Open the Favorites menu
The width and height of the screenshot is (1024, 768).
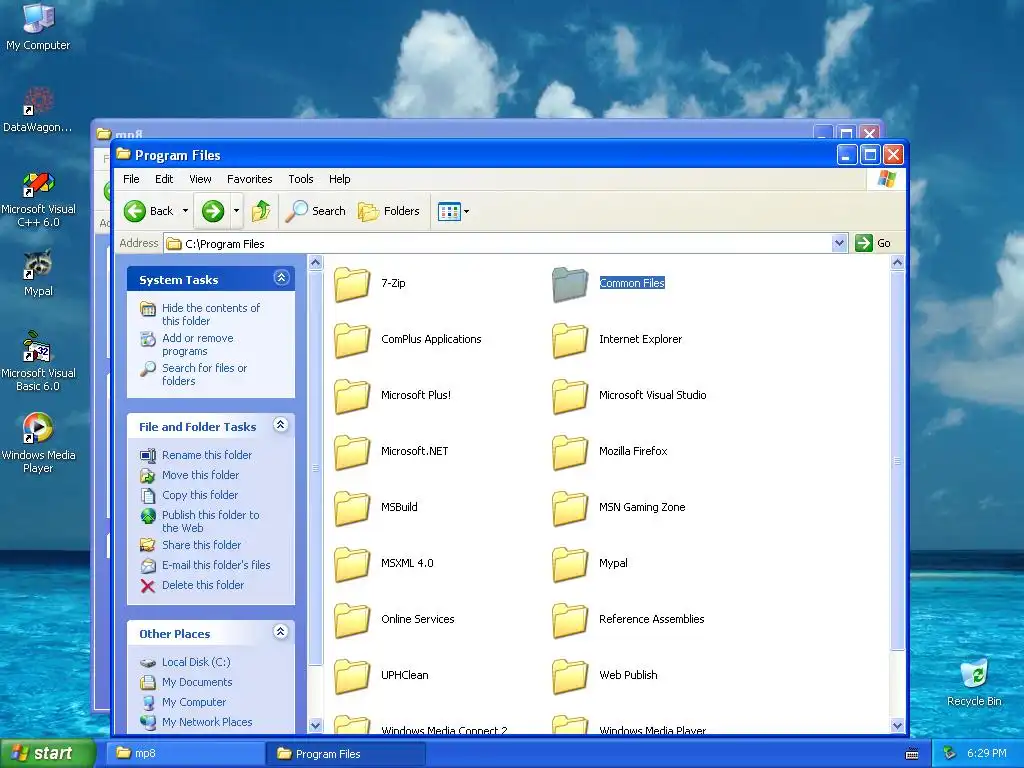[249, 179]
